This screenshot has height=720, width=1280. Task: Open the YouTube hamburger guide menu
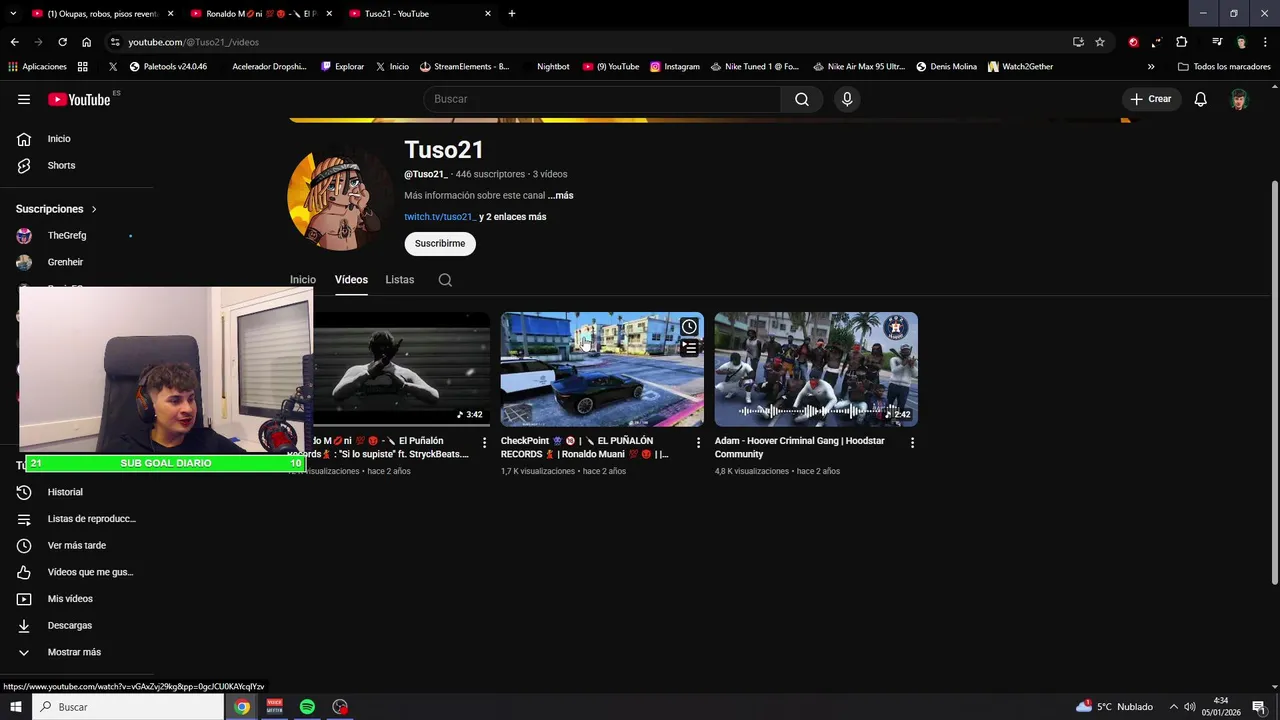[x=24, y=99]
